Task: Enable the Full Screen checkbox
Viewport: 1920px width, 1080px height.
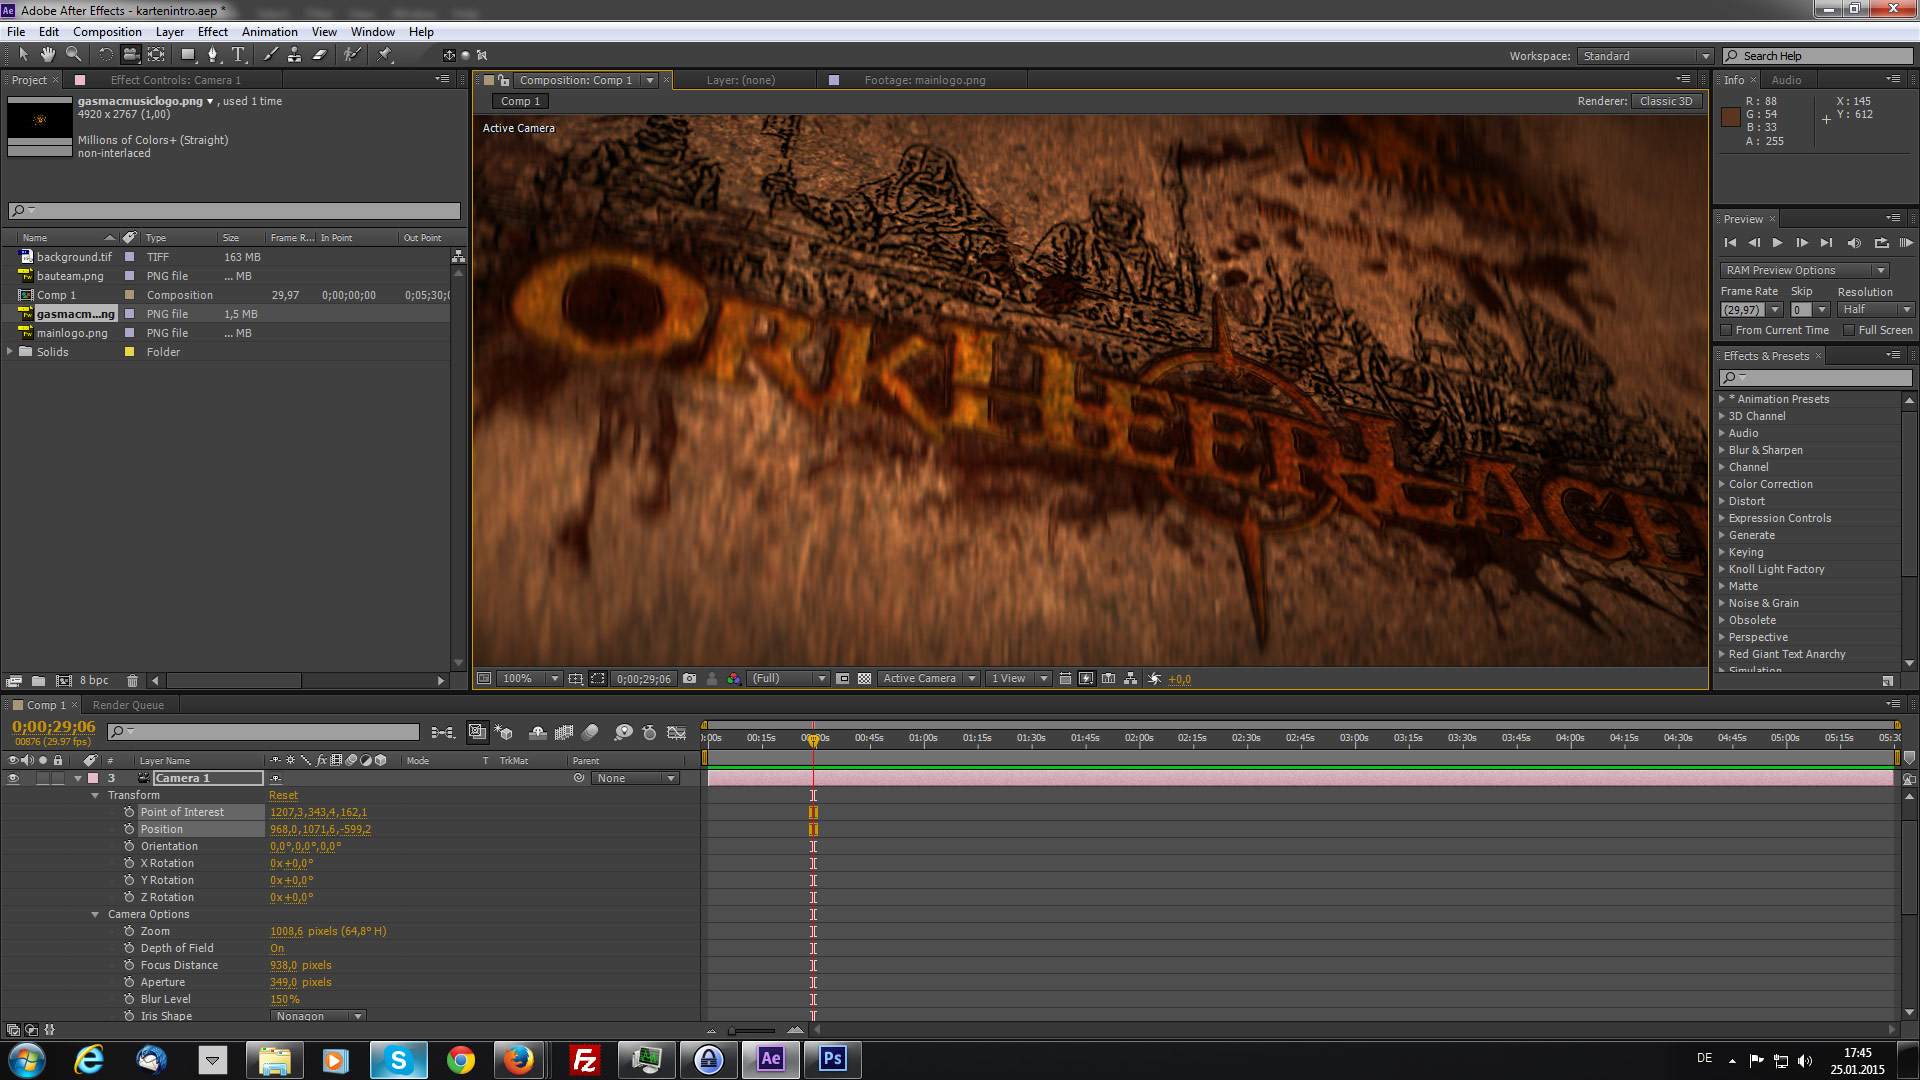Action: coord(1849,330)
